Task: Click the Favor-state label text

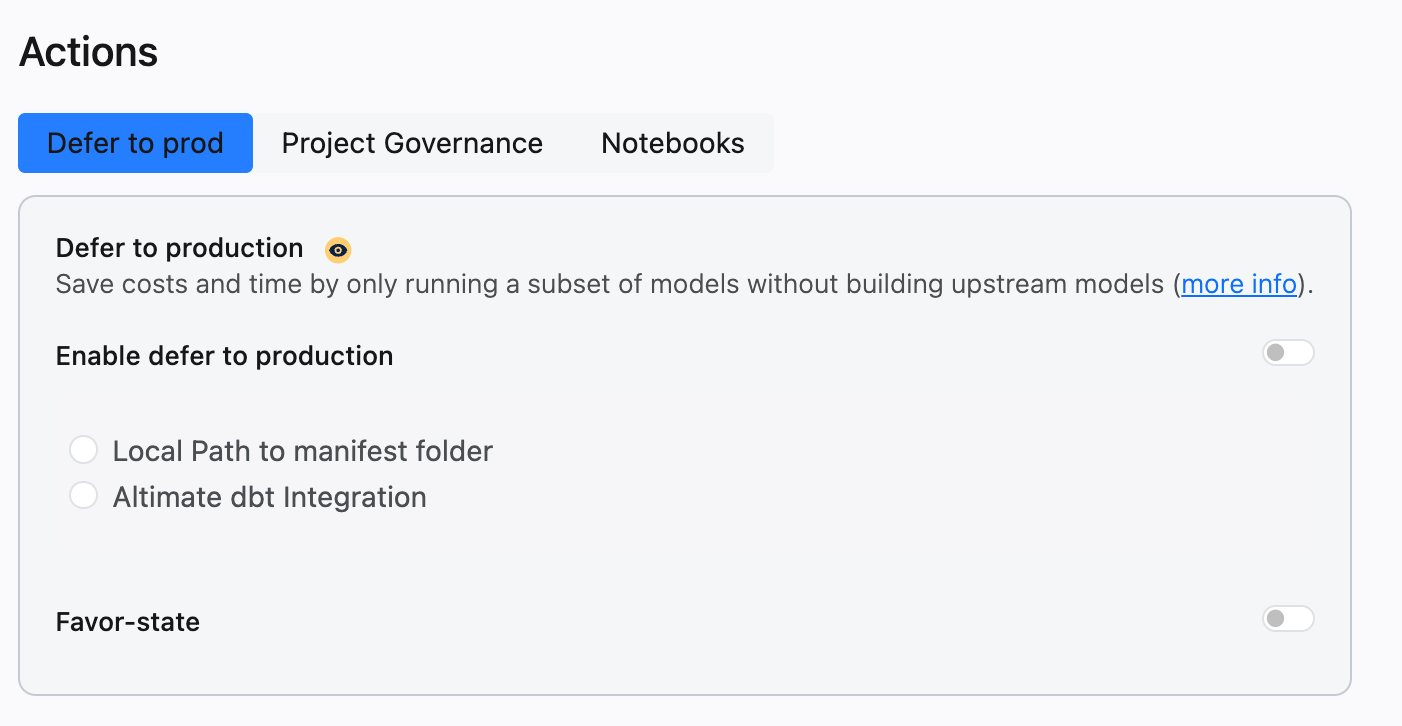Action: coord(128,622)
